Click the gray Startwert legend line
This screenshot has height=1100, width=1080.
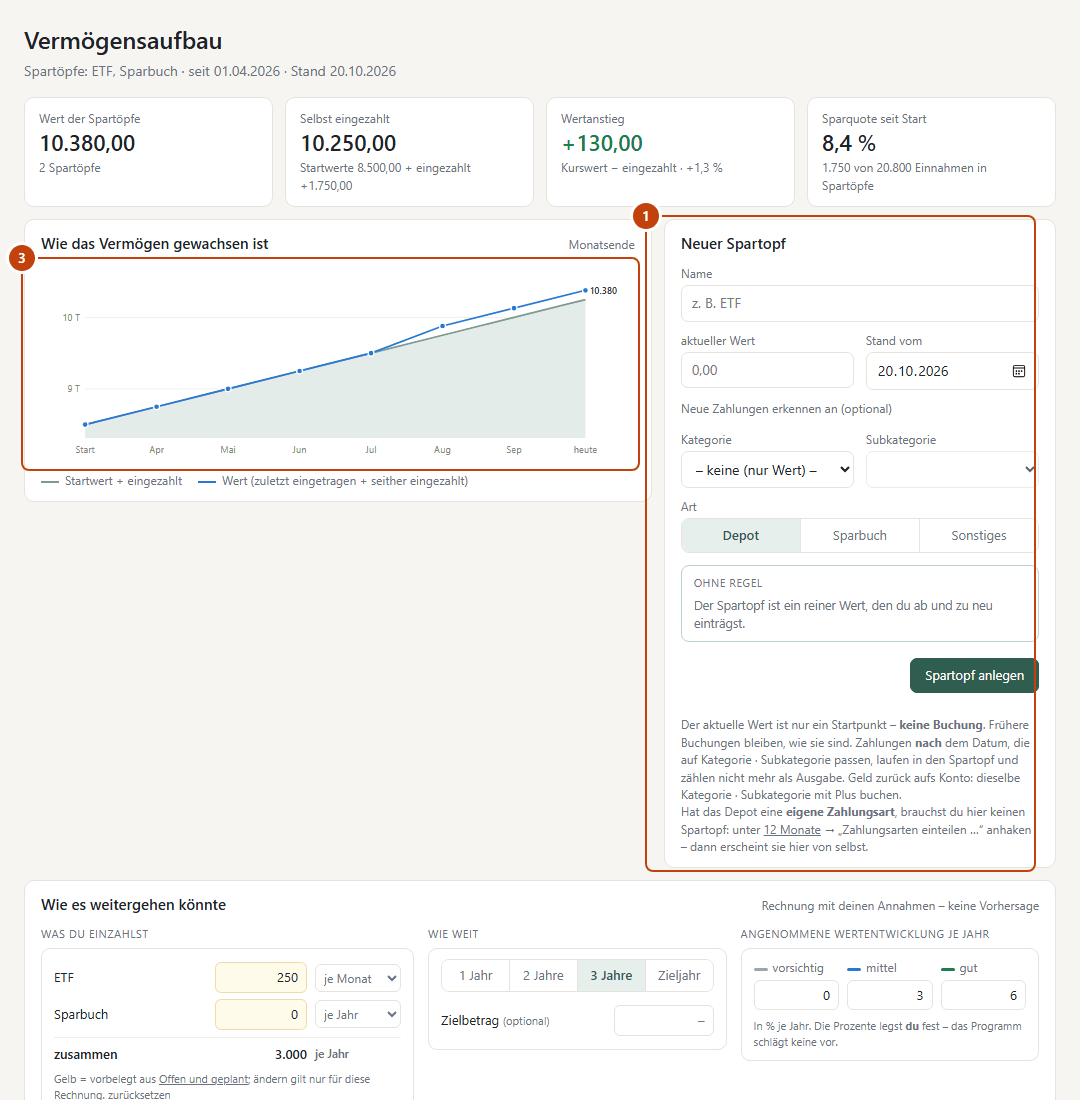[x=50, y=482]
